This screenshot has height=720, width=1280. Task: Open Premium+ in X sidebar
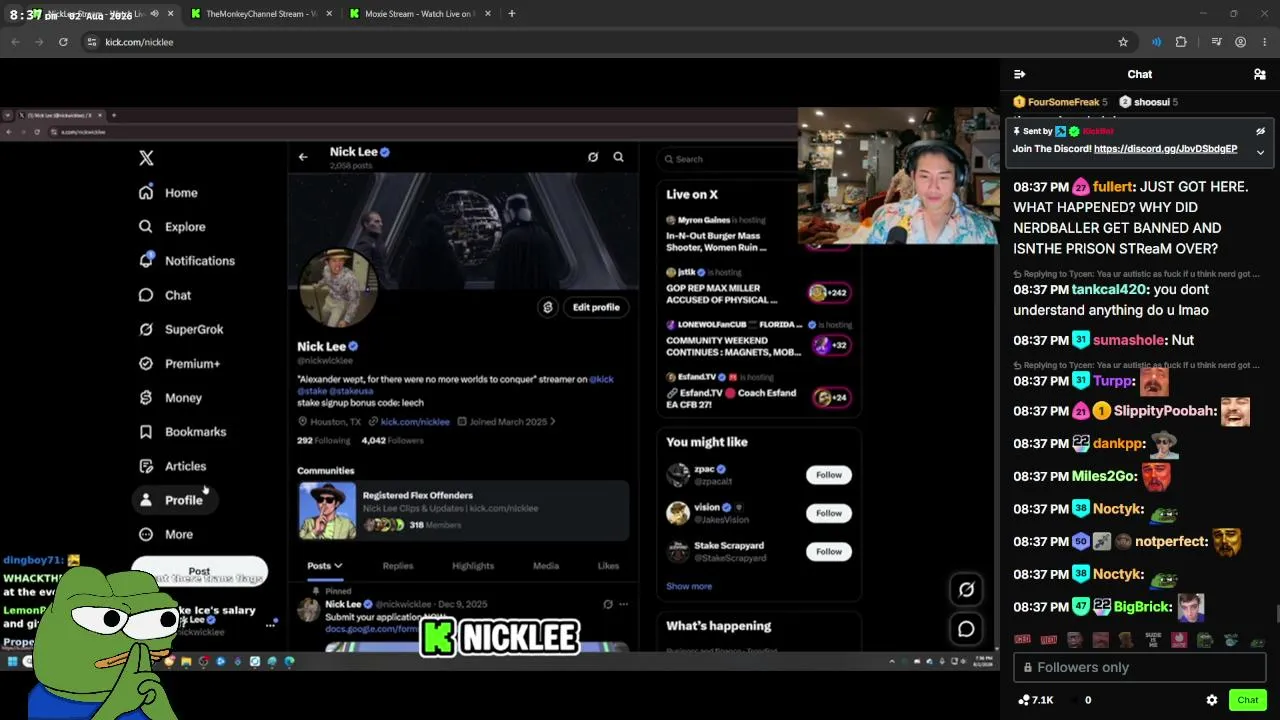tap(179, 364)
